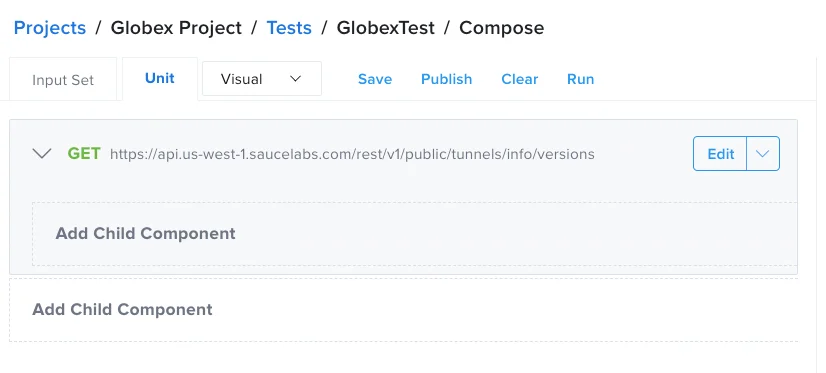826x373 pixels.
Task: Run the GlobexTest test
Action: (x=581, y=79)
